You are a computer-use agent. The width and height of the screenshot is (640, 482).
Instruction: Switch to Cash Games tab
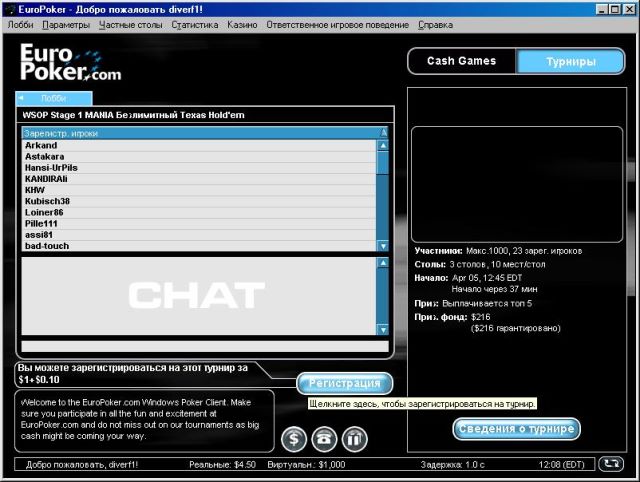click(x=462, y=61)
